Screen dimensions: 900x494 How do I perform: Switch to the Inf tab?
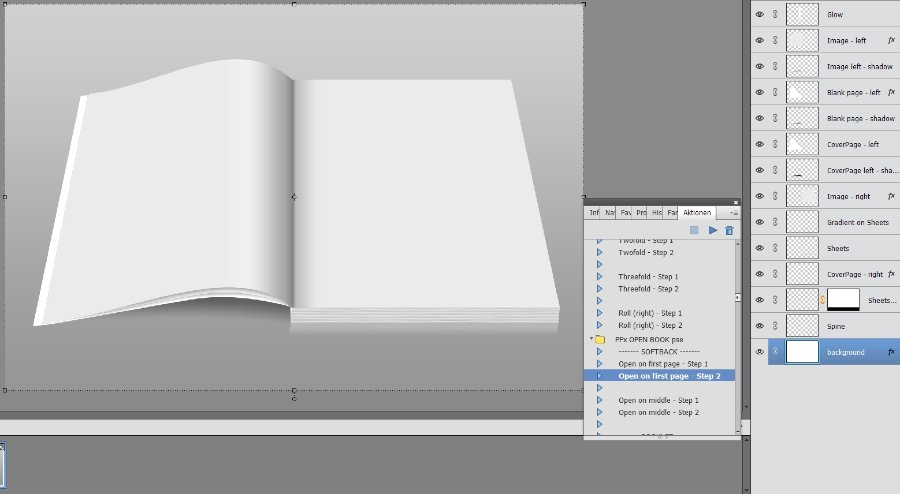(x=594, y=213)
